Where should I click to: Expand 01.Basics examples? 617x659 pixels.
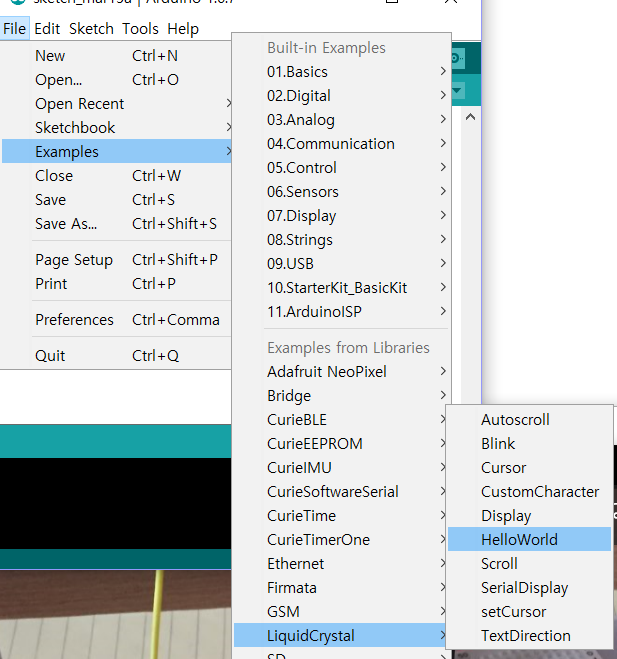(x=341, y=71)
